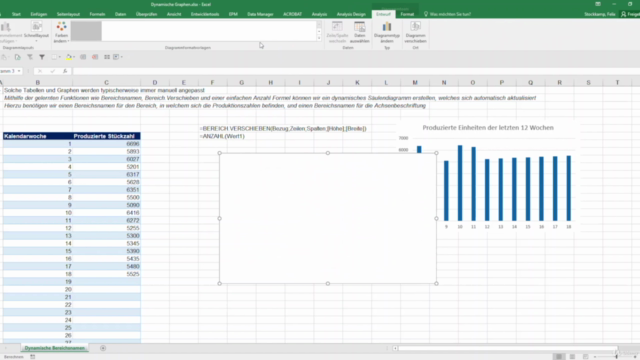Image resolution: width=640 pixels, height=360 pixels.
Task: Click user name Stockkamp, Felix
Action: coord(600,14)
